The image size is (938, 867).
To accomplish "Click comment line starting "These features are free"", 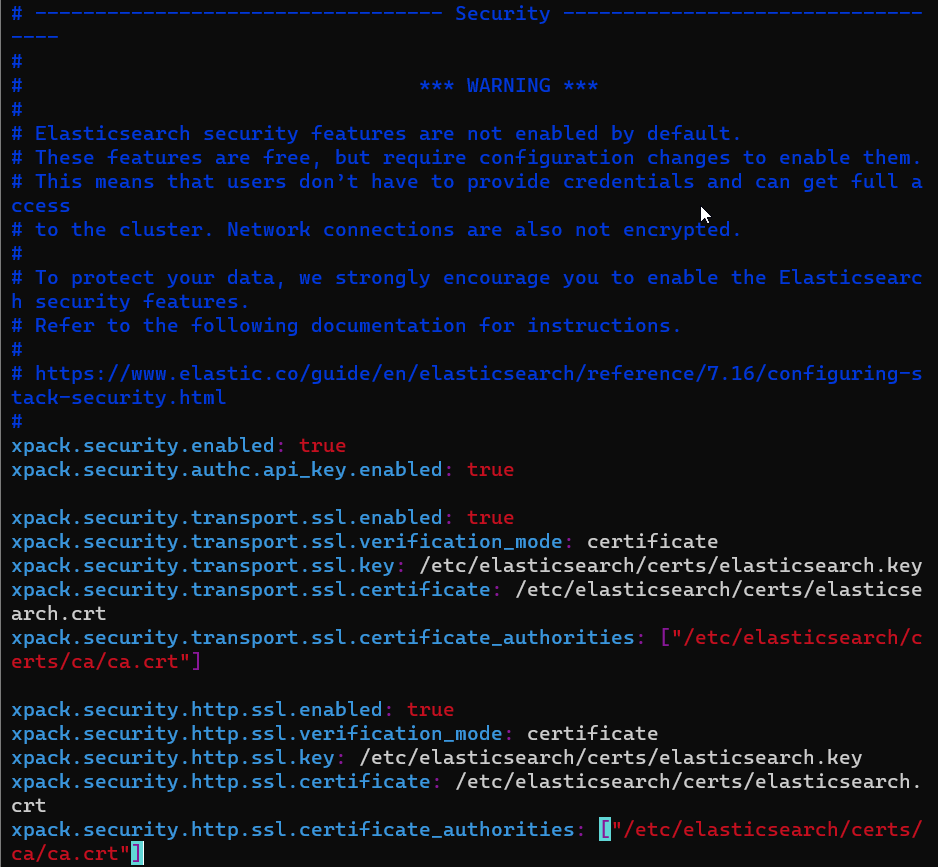I will [x=466, y=157].
